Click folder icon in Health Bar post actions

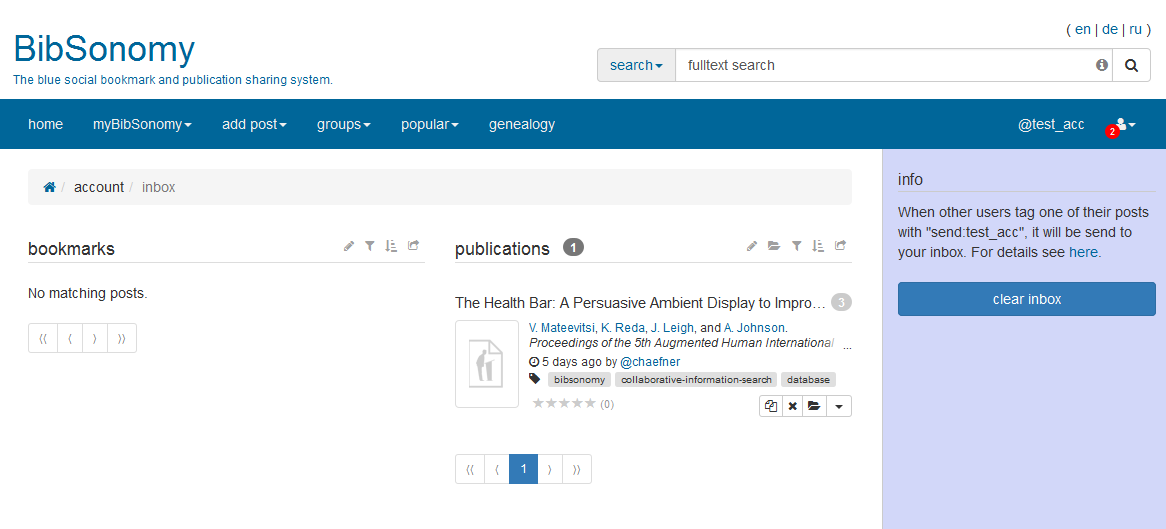tap(814, 406)
